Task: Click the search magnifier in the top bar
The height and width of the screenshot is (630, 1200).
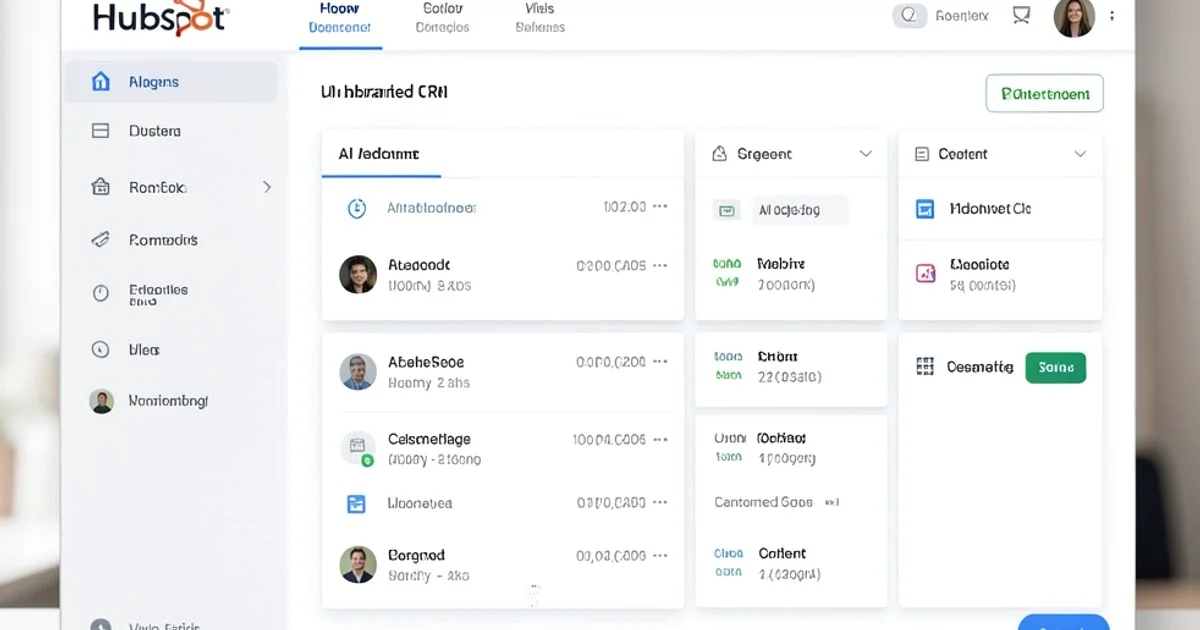Action: pos(909,16)
